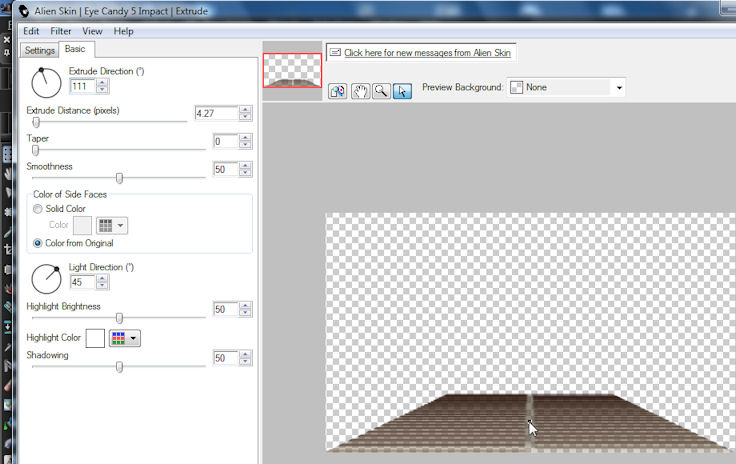Click the message envelope icon

(335, 53)
